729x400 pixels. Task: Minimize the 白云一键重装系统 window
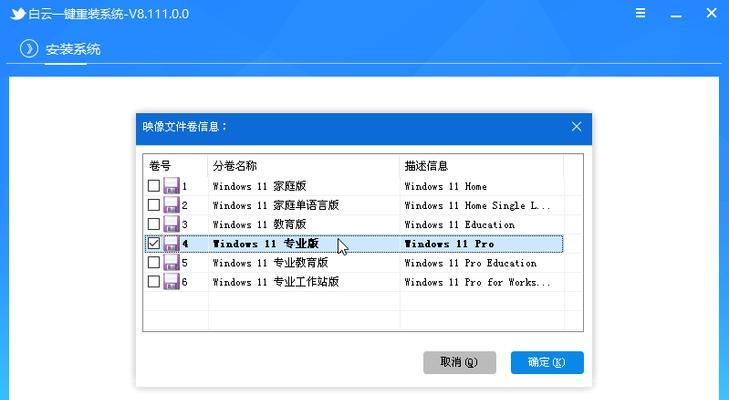point(676,16)
